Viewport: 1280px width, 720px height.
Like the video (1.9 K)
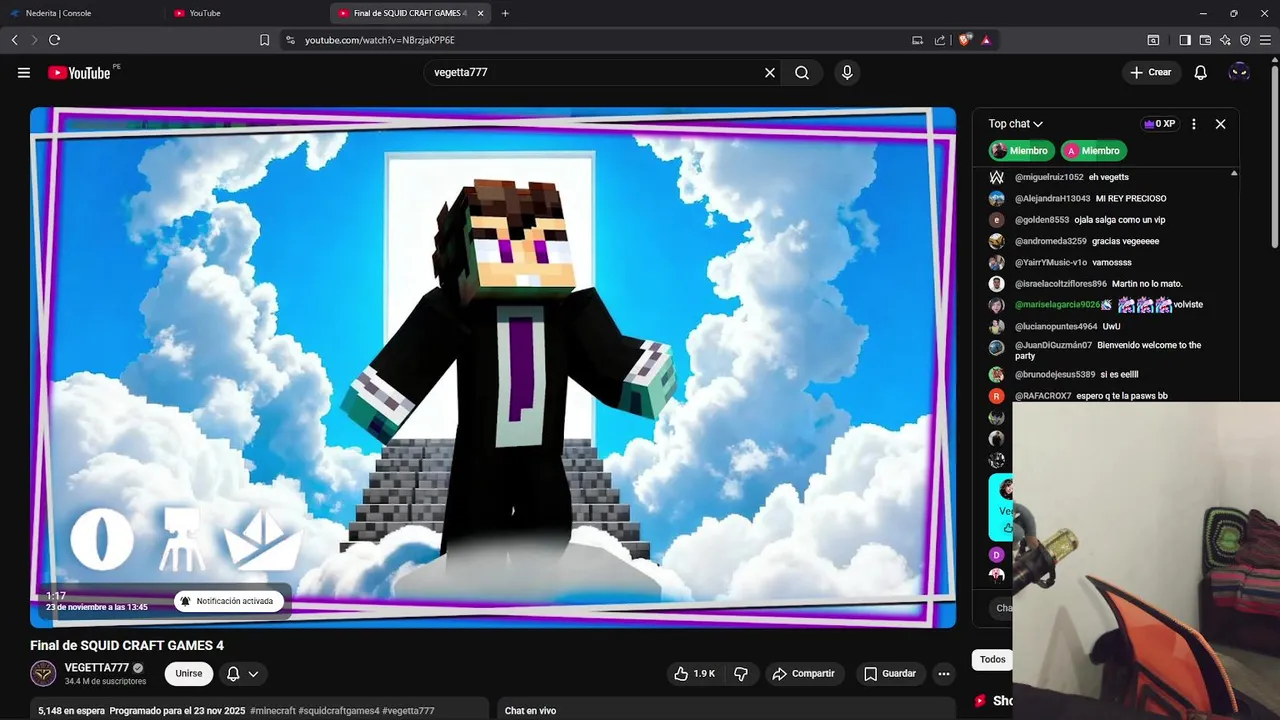(695, 674)
